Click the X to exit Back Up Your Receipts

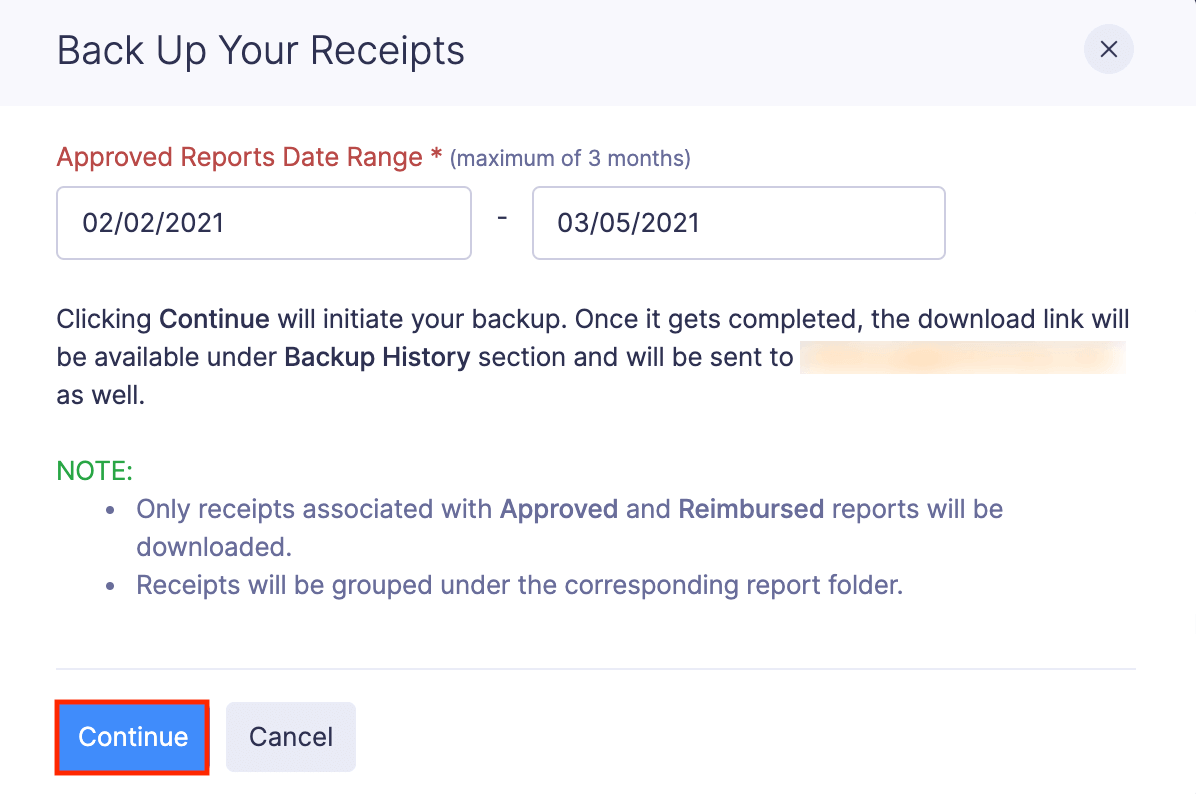point(1109,49)
